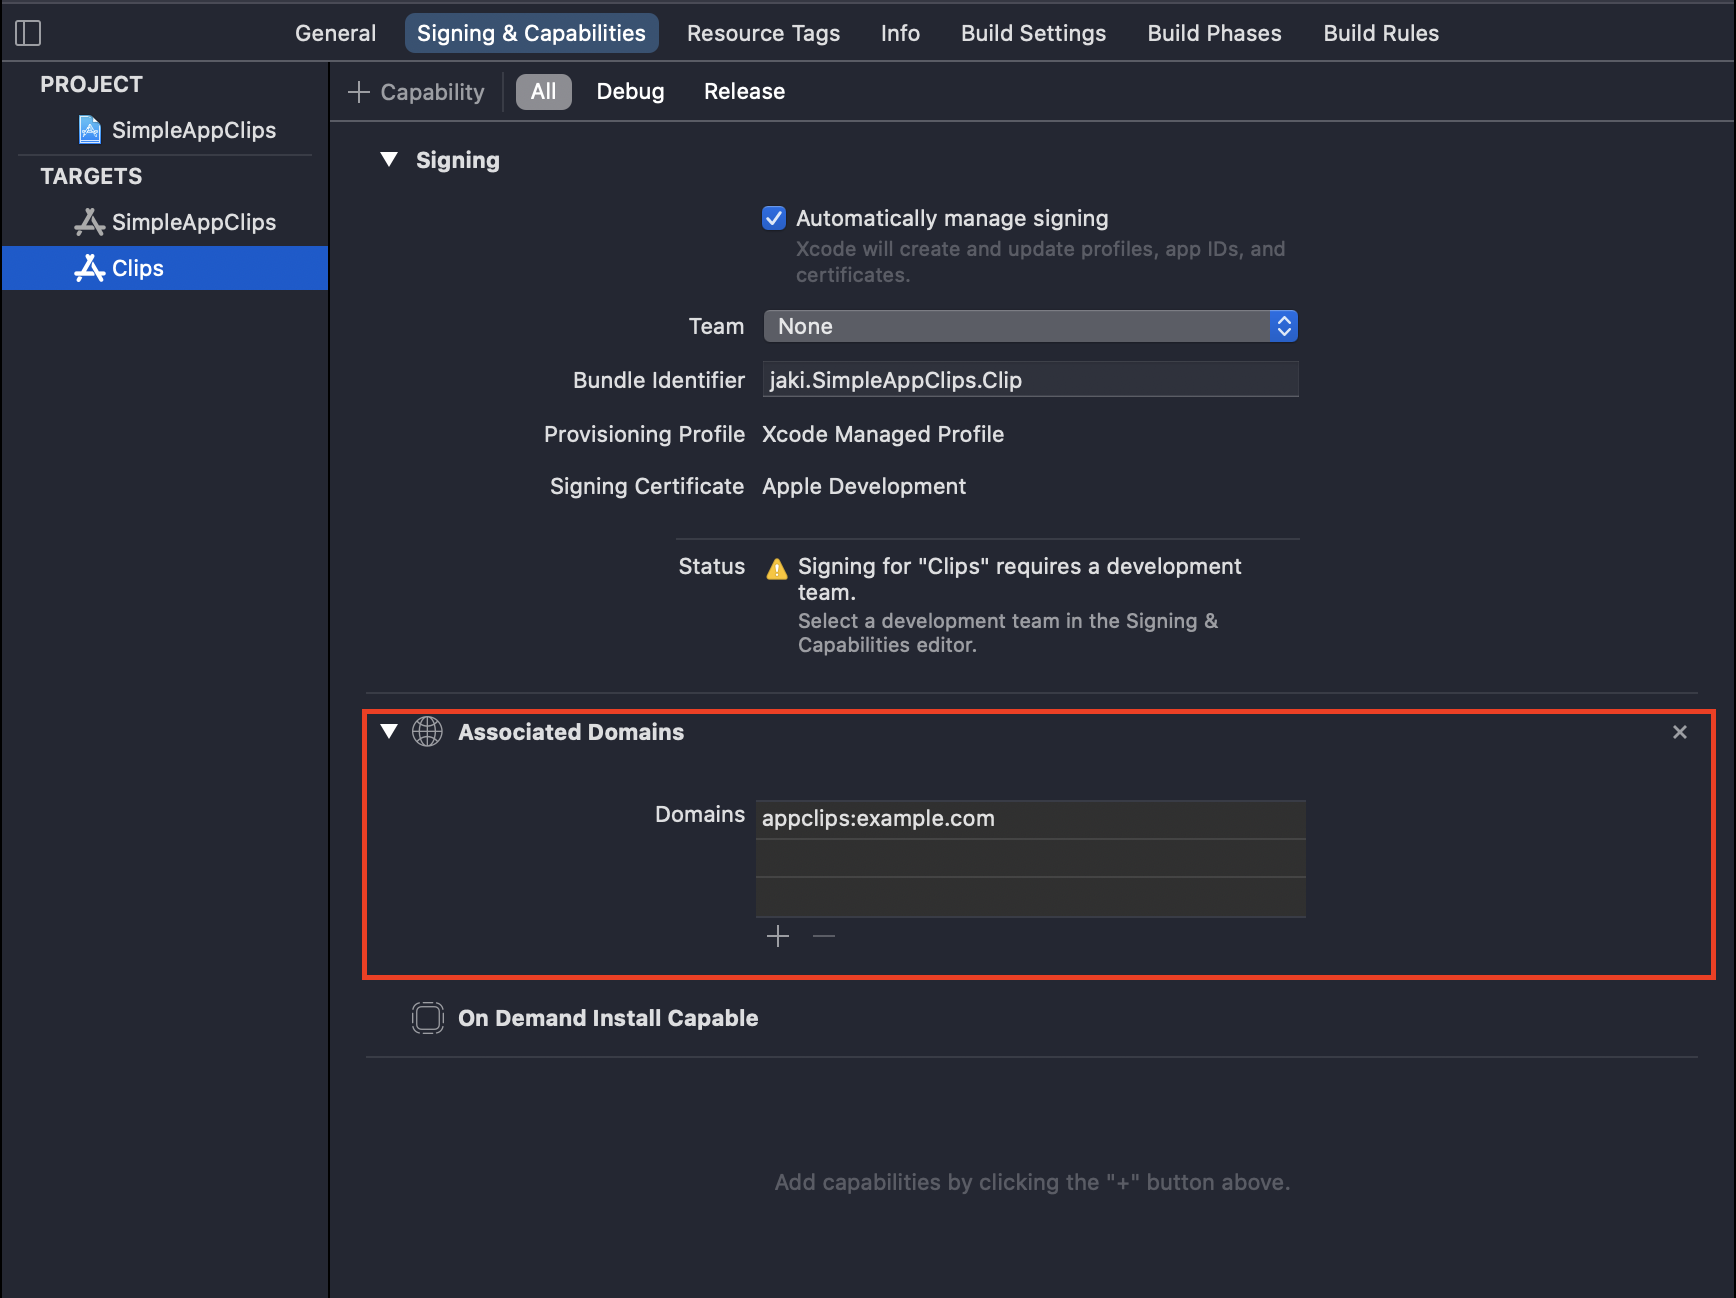Toggle the sidebar panel icon
This screenshot has width=1736, height=1298.
[x=28, y=33]
